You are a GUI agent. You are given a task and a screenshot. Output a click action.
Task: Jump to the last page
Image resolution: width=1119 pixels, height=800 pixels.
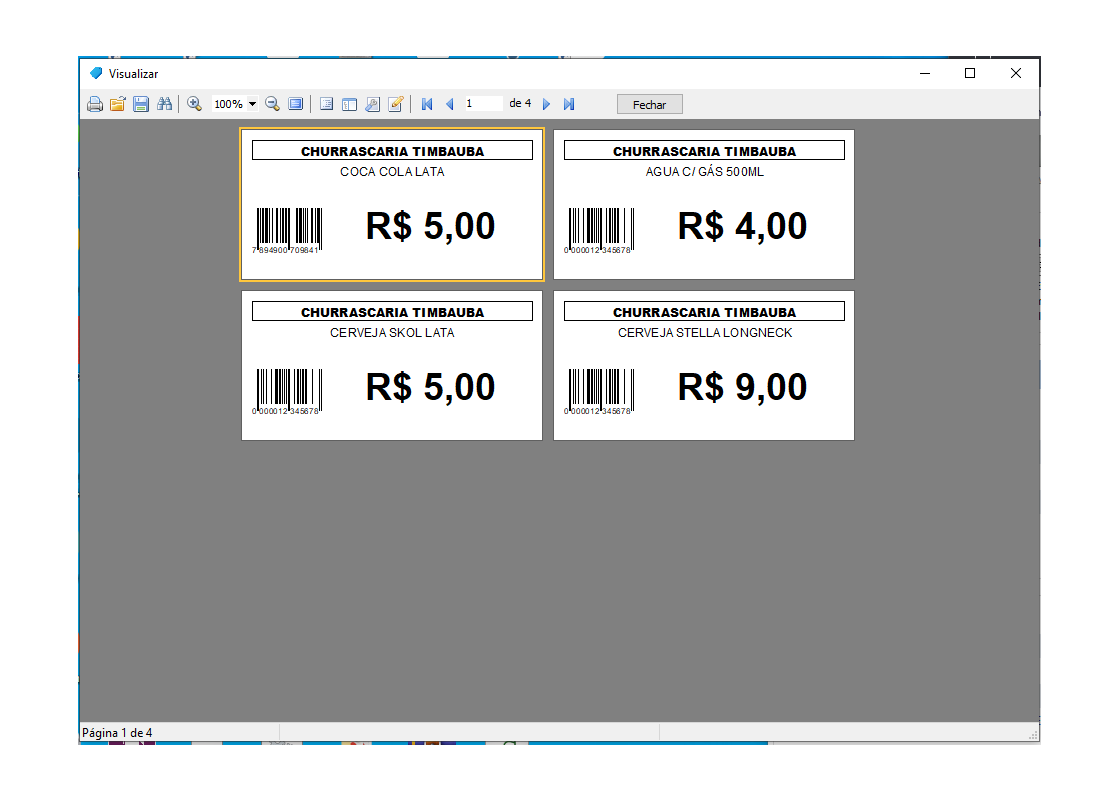click(x=569, y=104)
